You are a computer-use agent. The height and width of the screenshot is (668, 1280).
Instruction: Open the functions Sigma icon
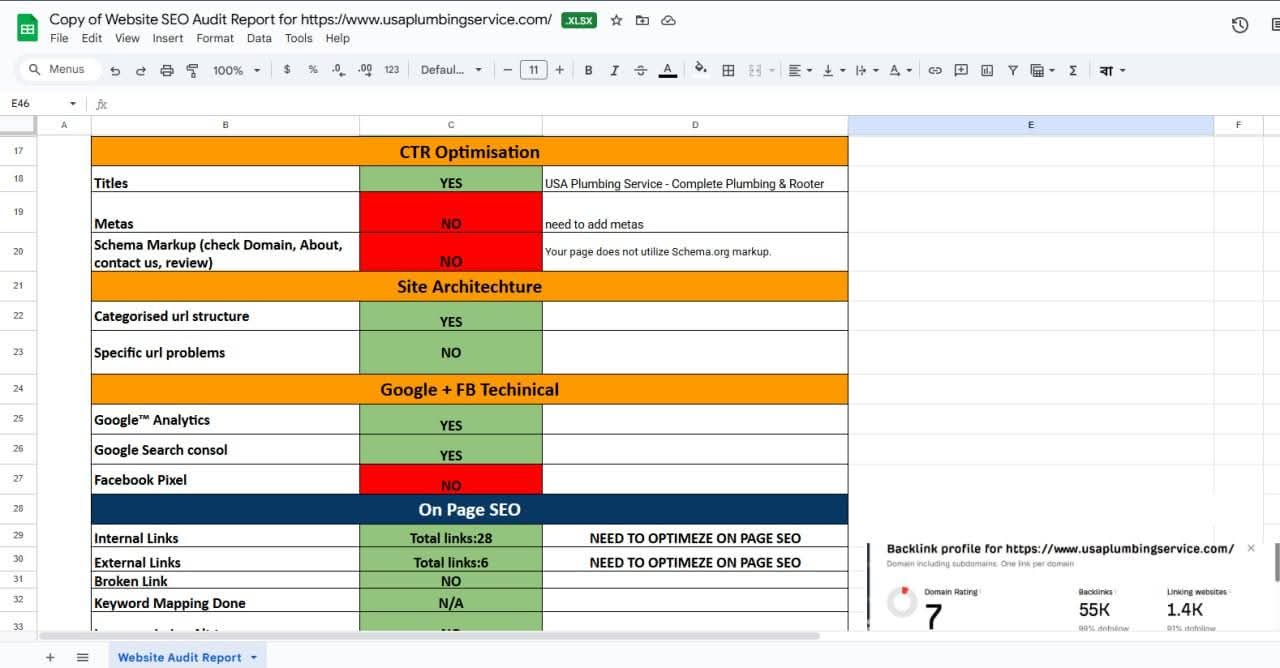point(1073,70)
